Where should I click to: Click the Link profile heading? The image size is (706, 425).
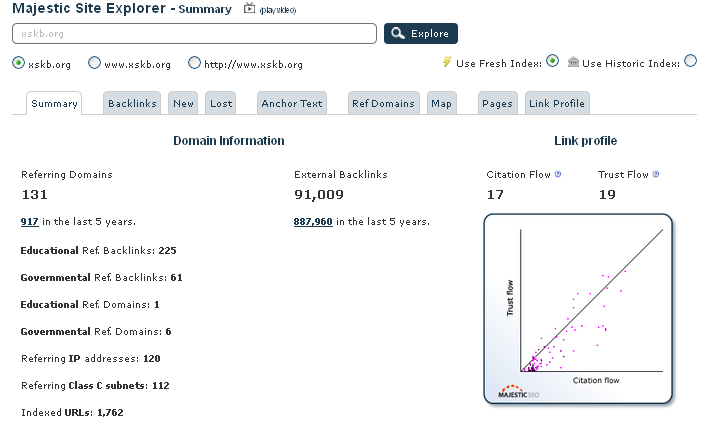[x=585, y=141]
